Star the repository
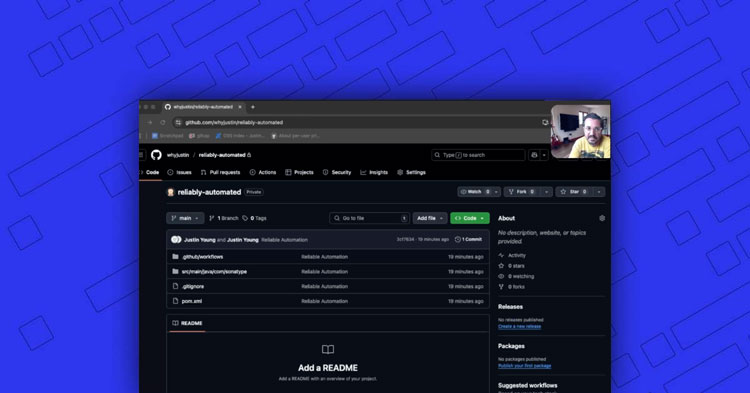Viewport: 750px width, 393px height. (x=574, y=192)
